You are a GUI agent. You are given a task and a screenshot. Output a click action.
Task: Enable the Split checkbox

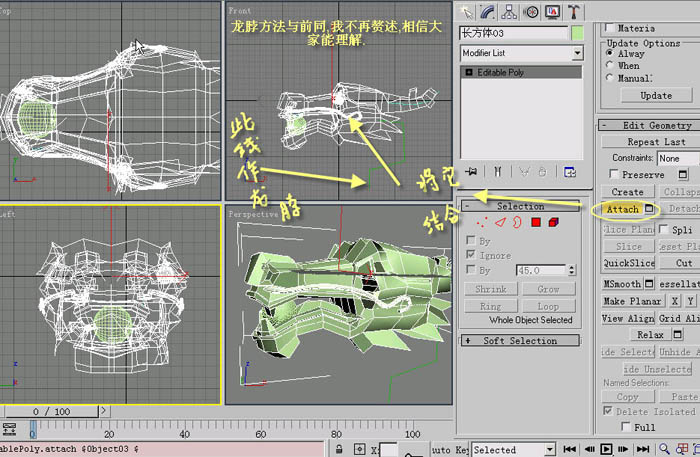coord(664,229)
